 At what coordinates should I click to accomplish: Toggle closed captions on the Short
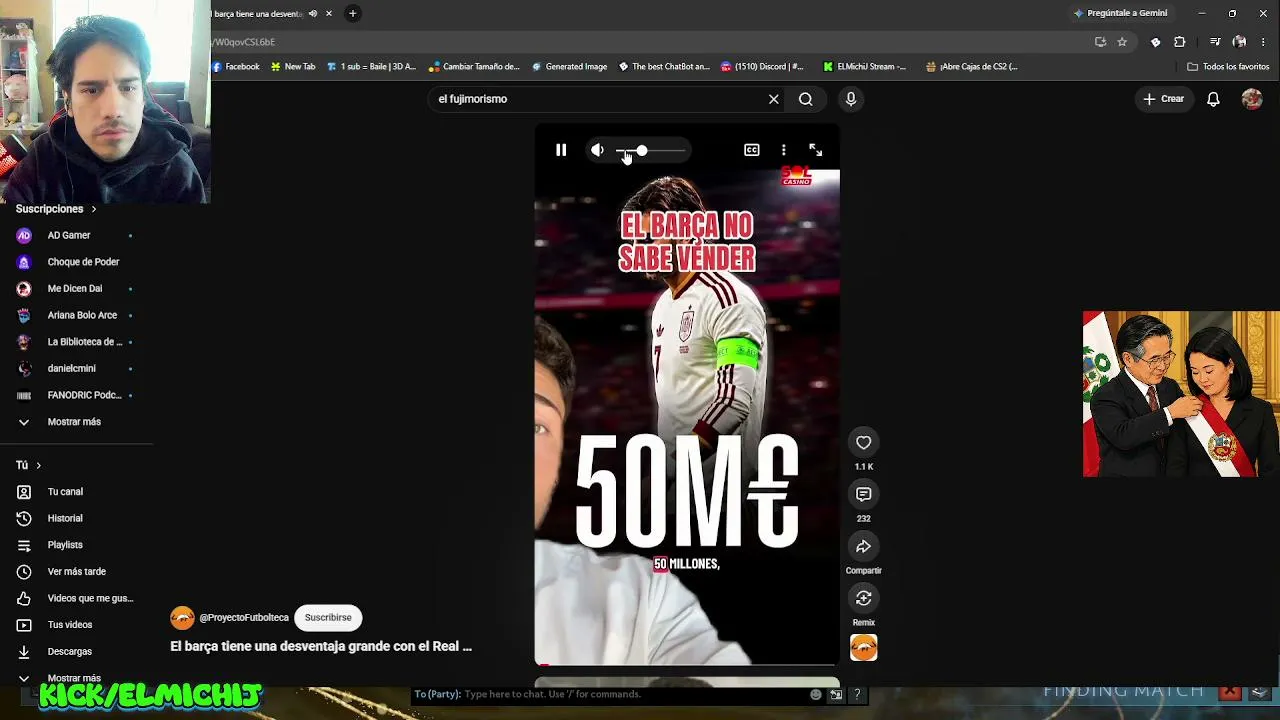pos(752,150)
